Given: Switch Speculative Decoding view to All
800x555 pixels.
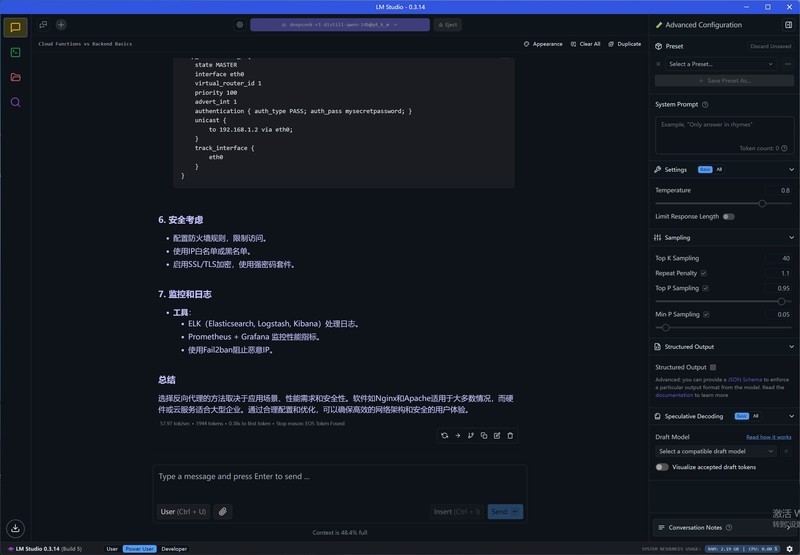Looking at the screenshot, I should tap(756, 416).
